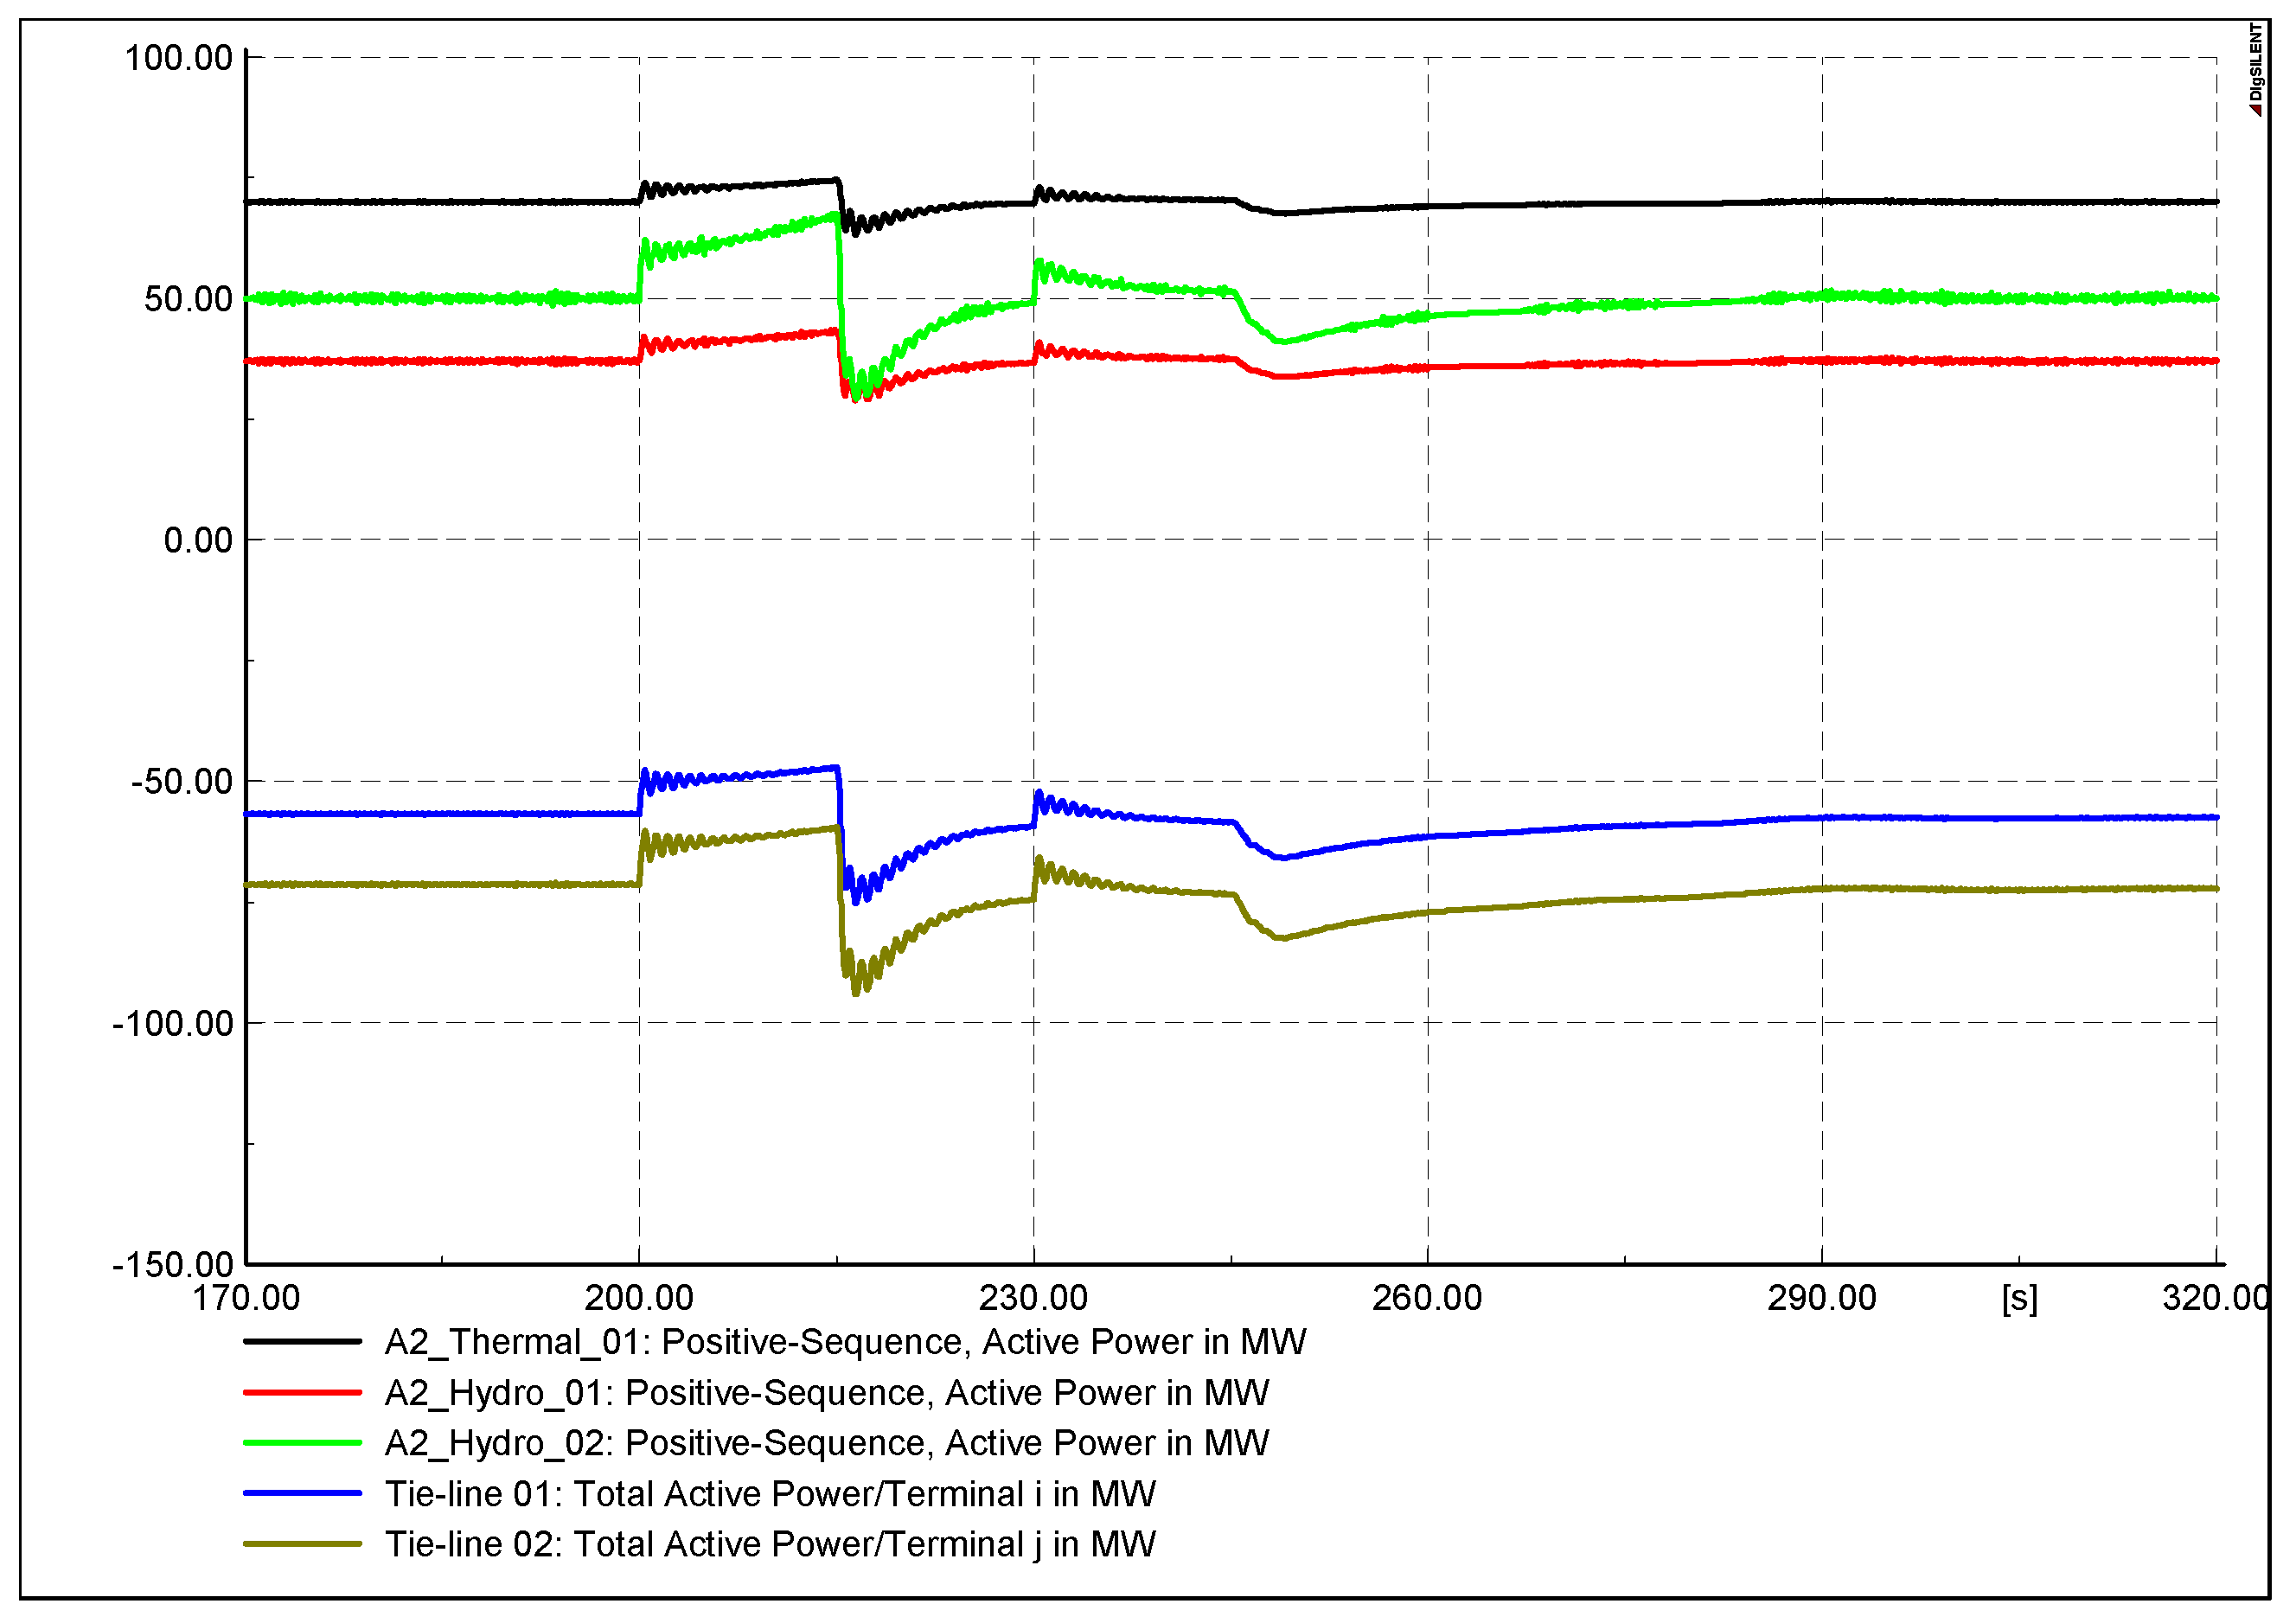
Task: Click the DIgSILENT logo in corner
Action: click(2255, 68)
